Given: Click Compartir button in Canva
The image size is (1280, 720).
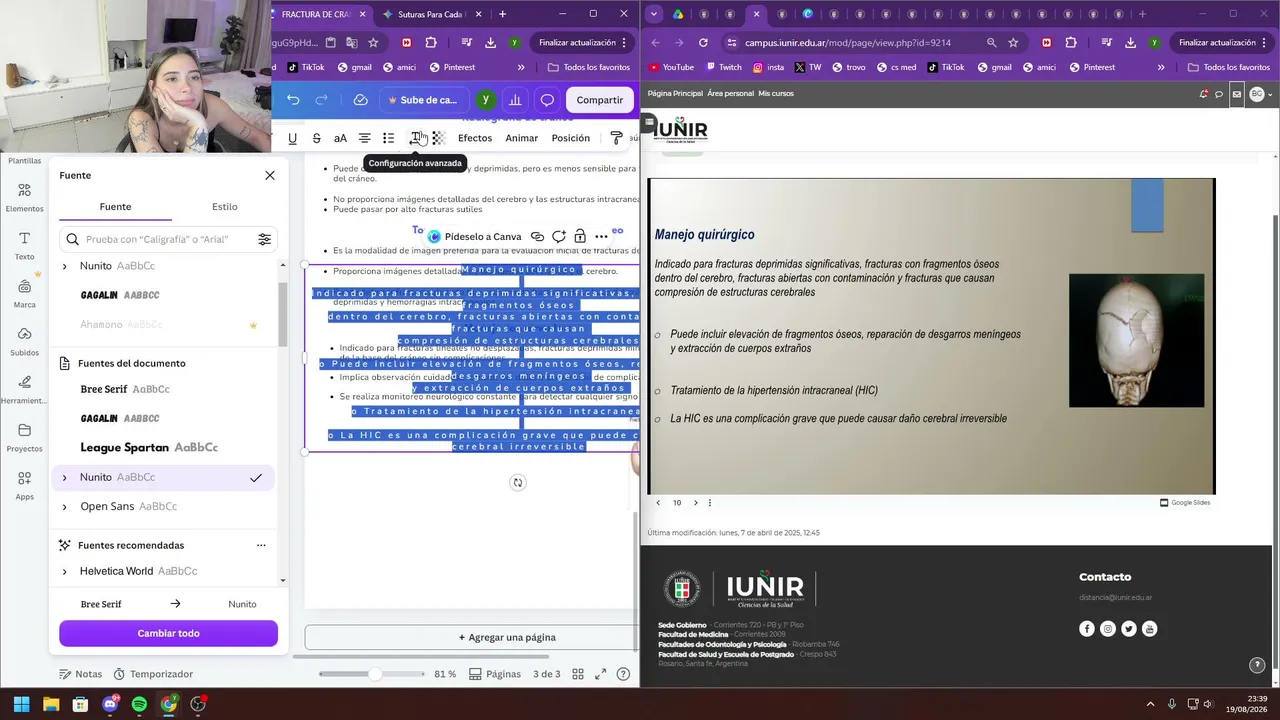Looking at the screenshot, I should coord(600,100).
